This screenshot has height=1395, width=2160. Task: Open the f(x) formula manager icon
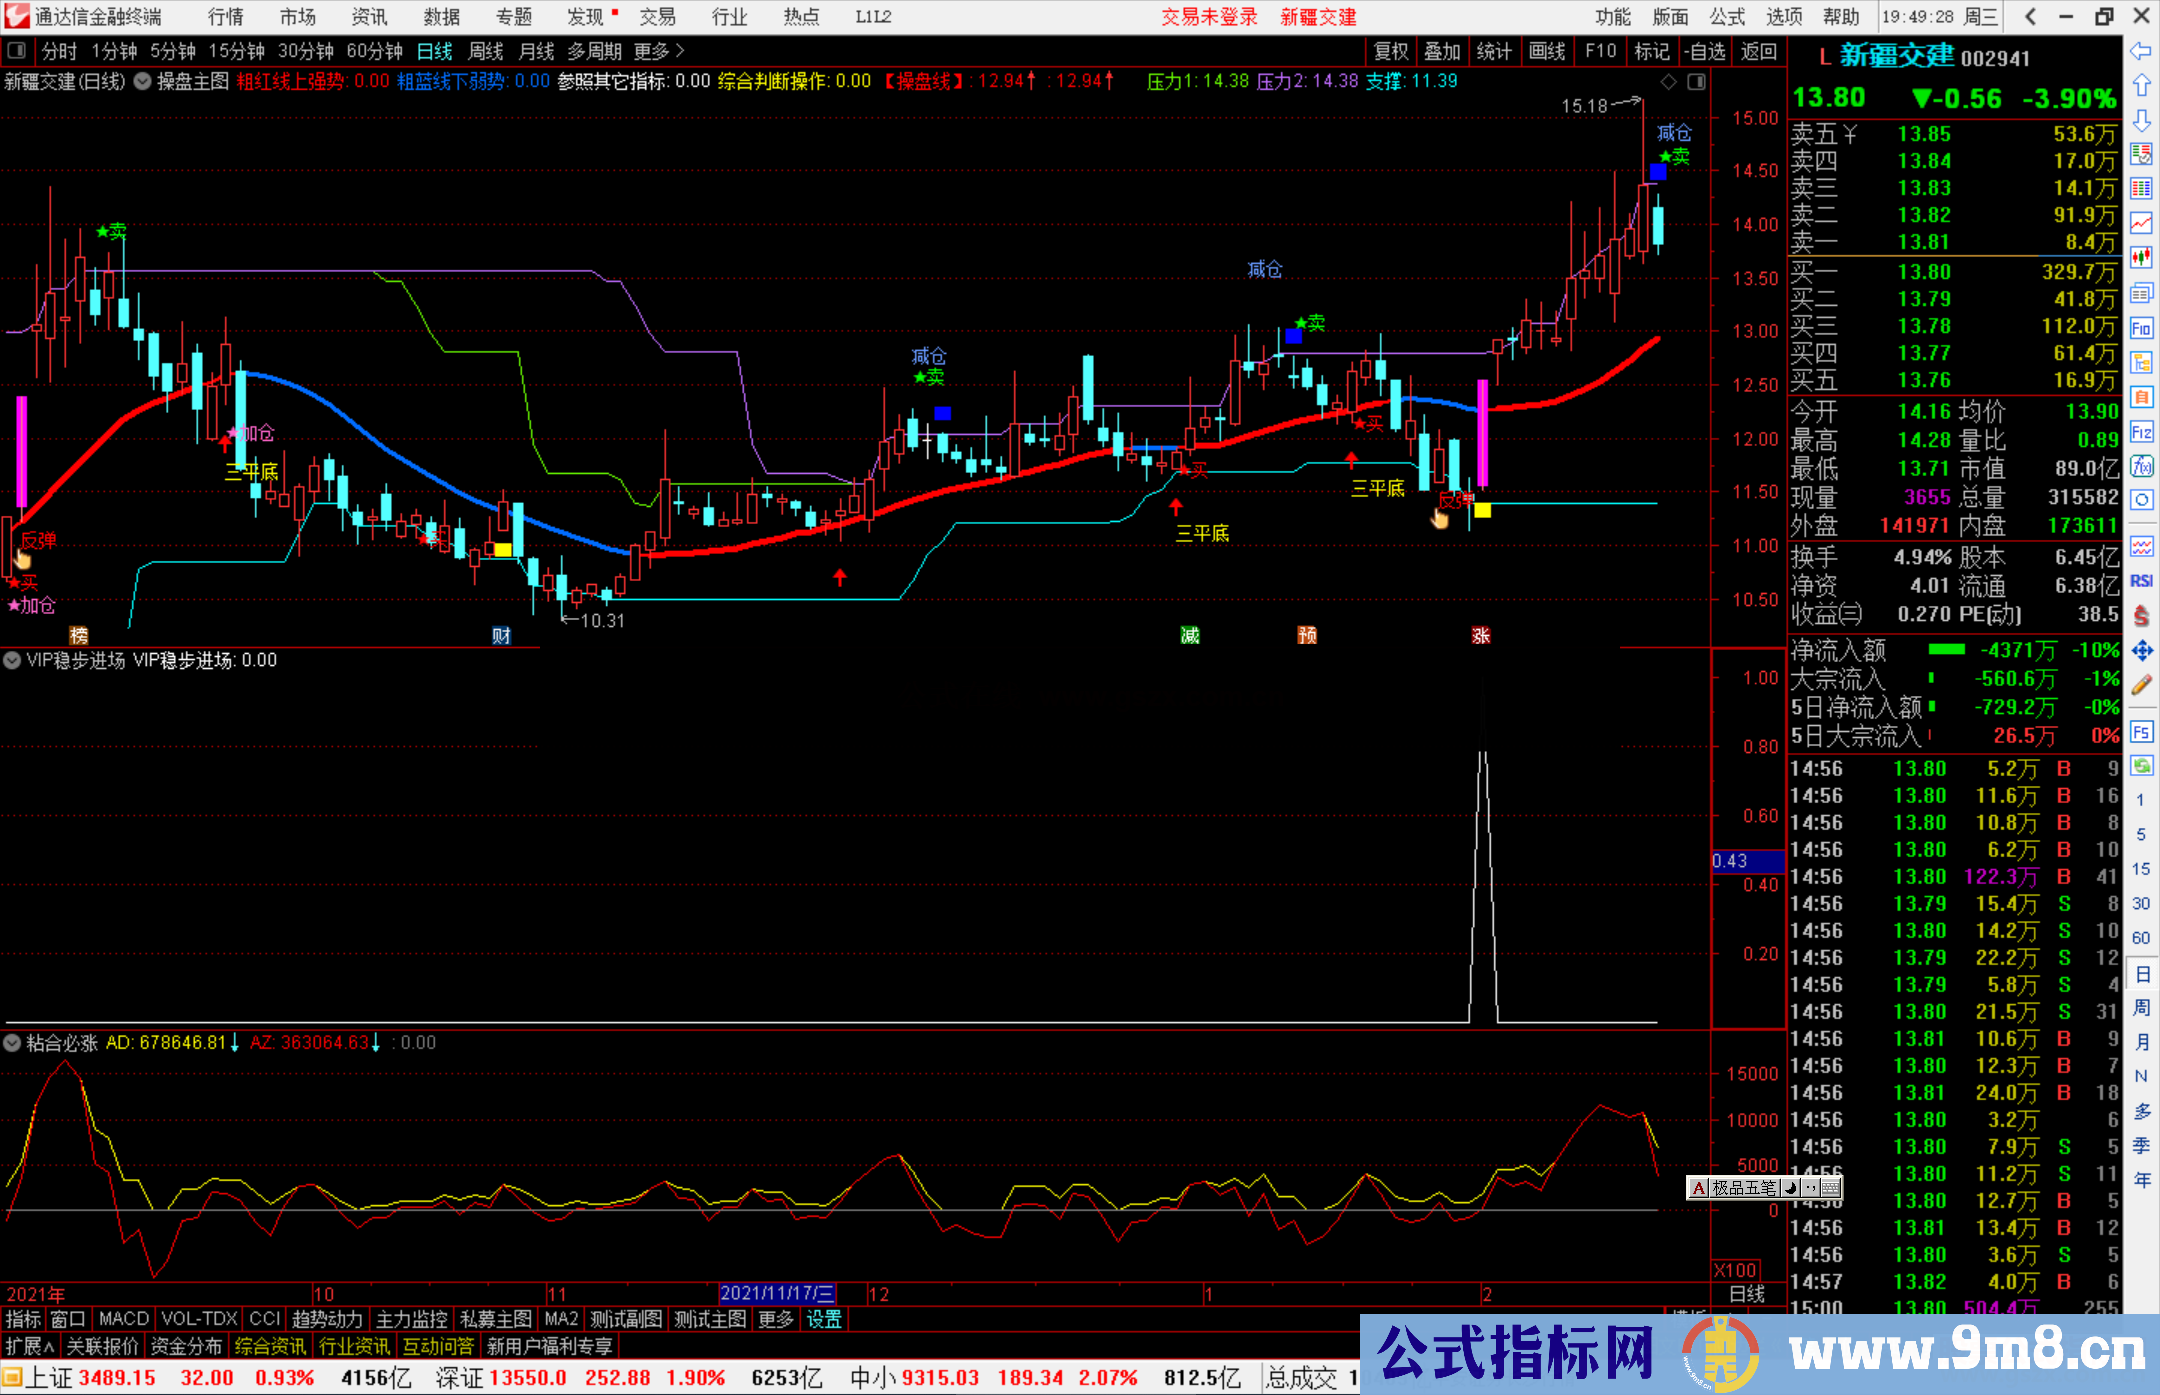tap(2141, 466)
